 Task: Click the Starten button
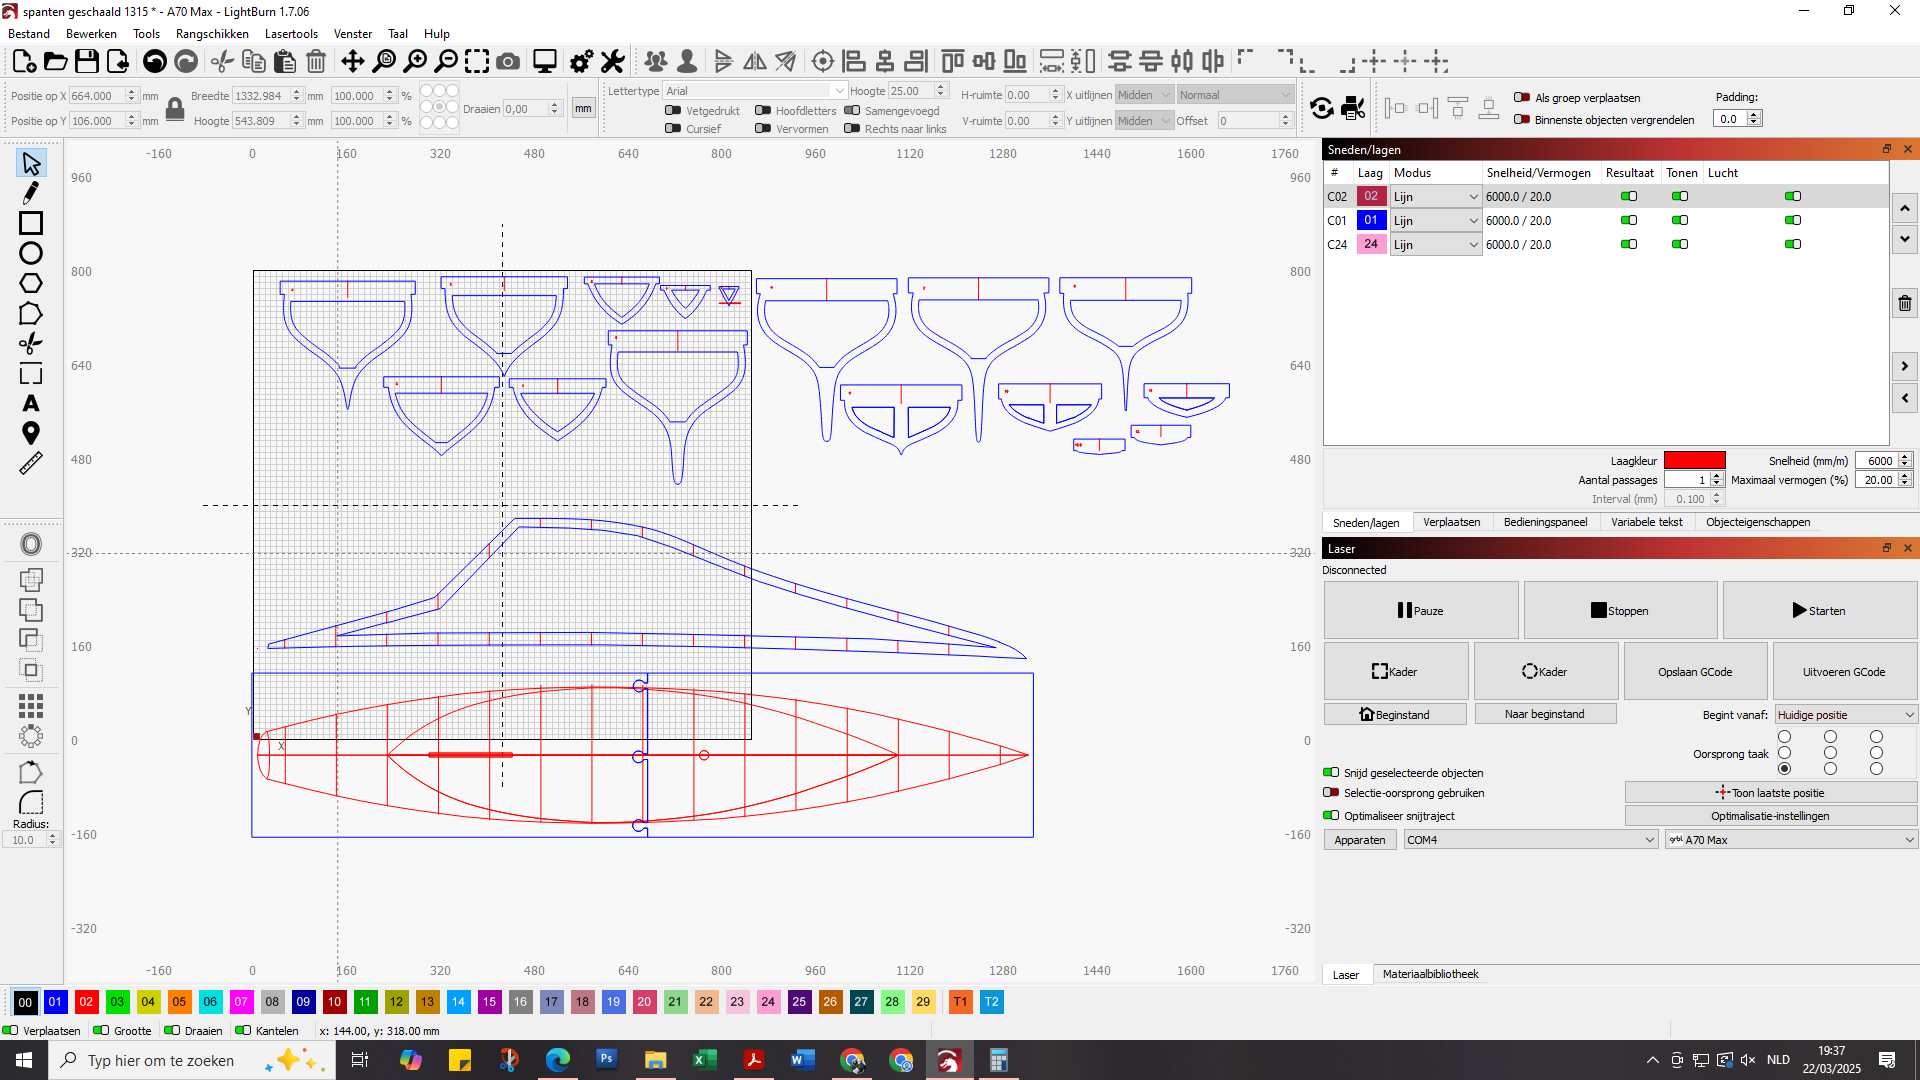[x=1819, y=610]
